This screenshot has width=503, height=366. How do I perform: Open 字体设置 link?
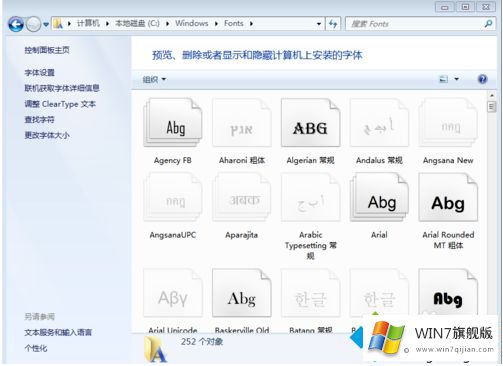(39, 72)
